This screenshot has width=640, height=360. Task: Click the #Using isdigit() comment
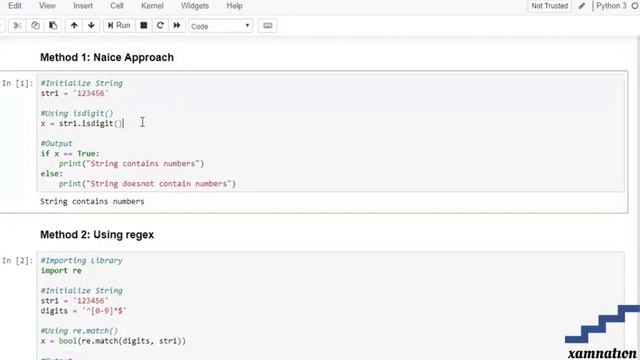click(x=77, y=113)
